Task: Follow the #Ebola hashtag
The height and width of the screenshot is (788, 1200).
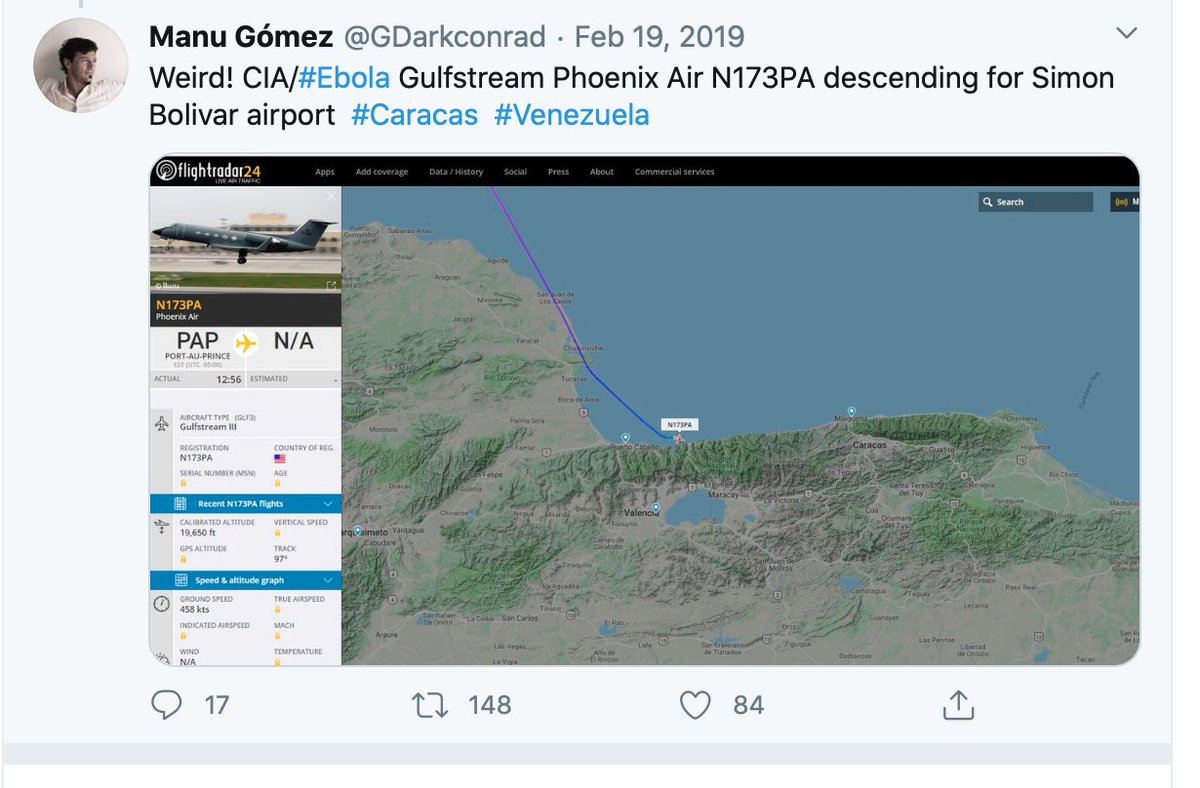Action: pos(344,77)
